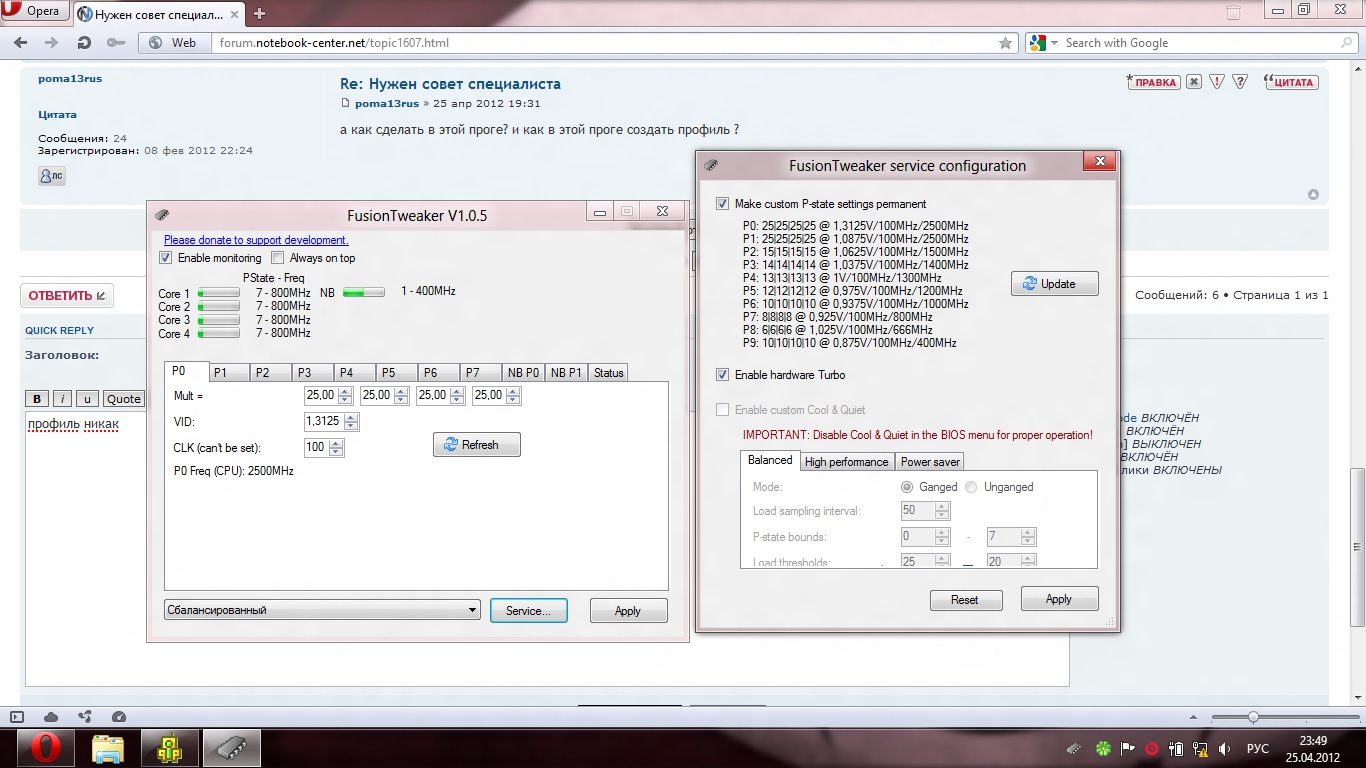The width and height of the screenshot is (1366, 768).
Task: Switch to the High performance tab
Action: pos(846,462)
